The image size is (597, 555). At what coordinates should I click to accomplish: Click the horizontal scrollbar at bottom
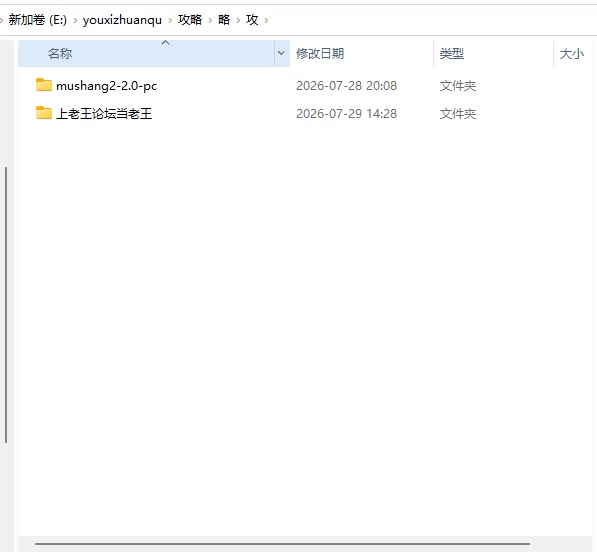tap(282, 544)
